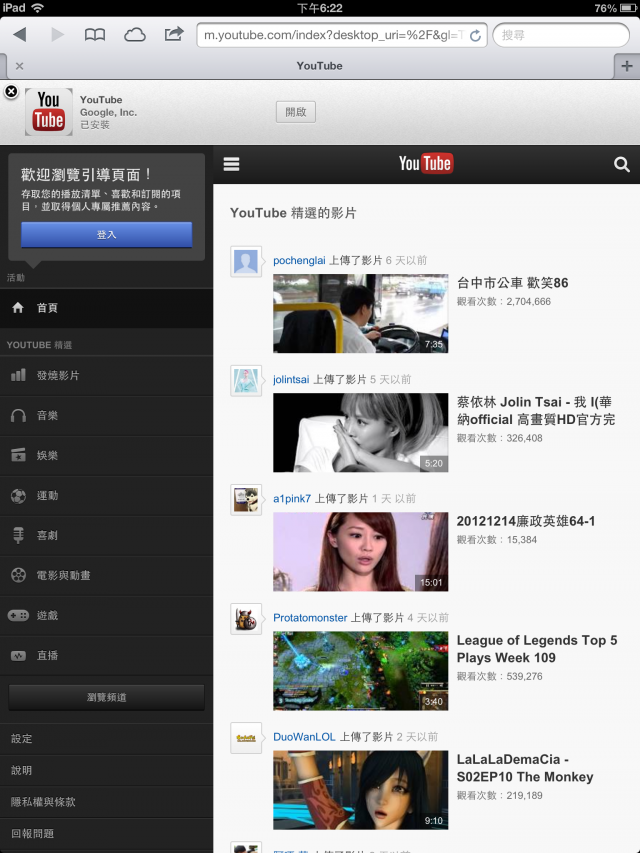The width and height of the screenshot is (640, 854).
Task: Click the 開啟 open app button
Action: 296,112
